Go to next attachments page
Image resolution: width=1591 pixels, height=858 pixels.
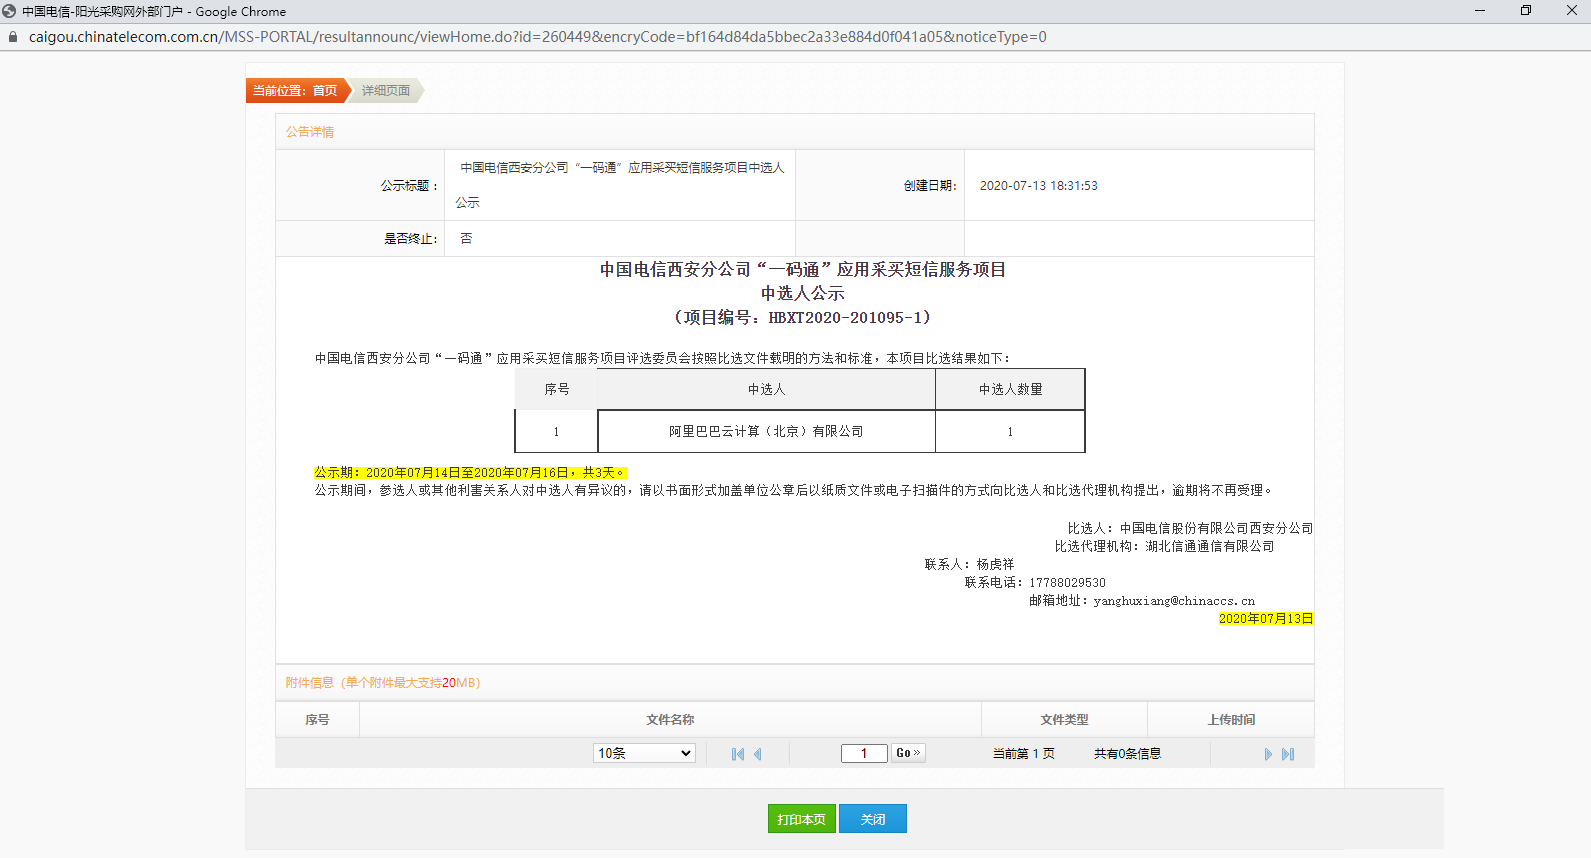[1268, 754]
